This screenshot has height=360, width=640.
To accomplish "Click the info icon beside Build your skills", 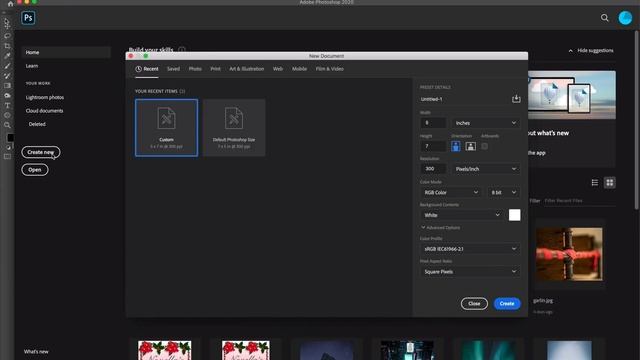I will coord(182,49).
